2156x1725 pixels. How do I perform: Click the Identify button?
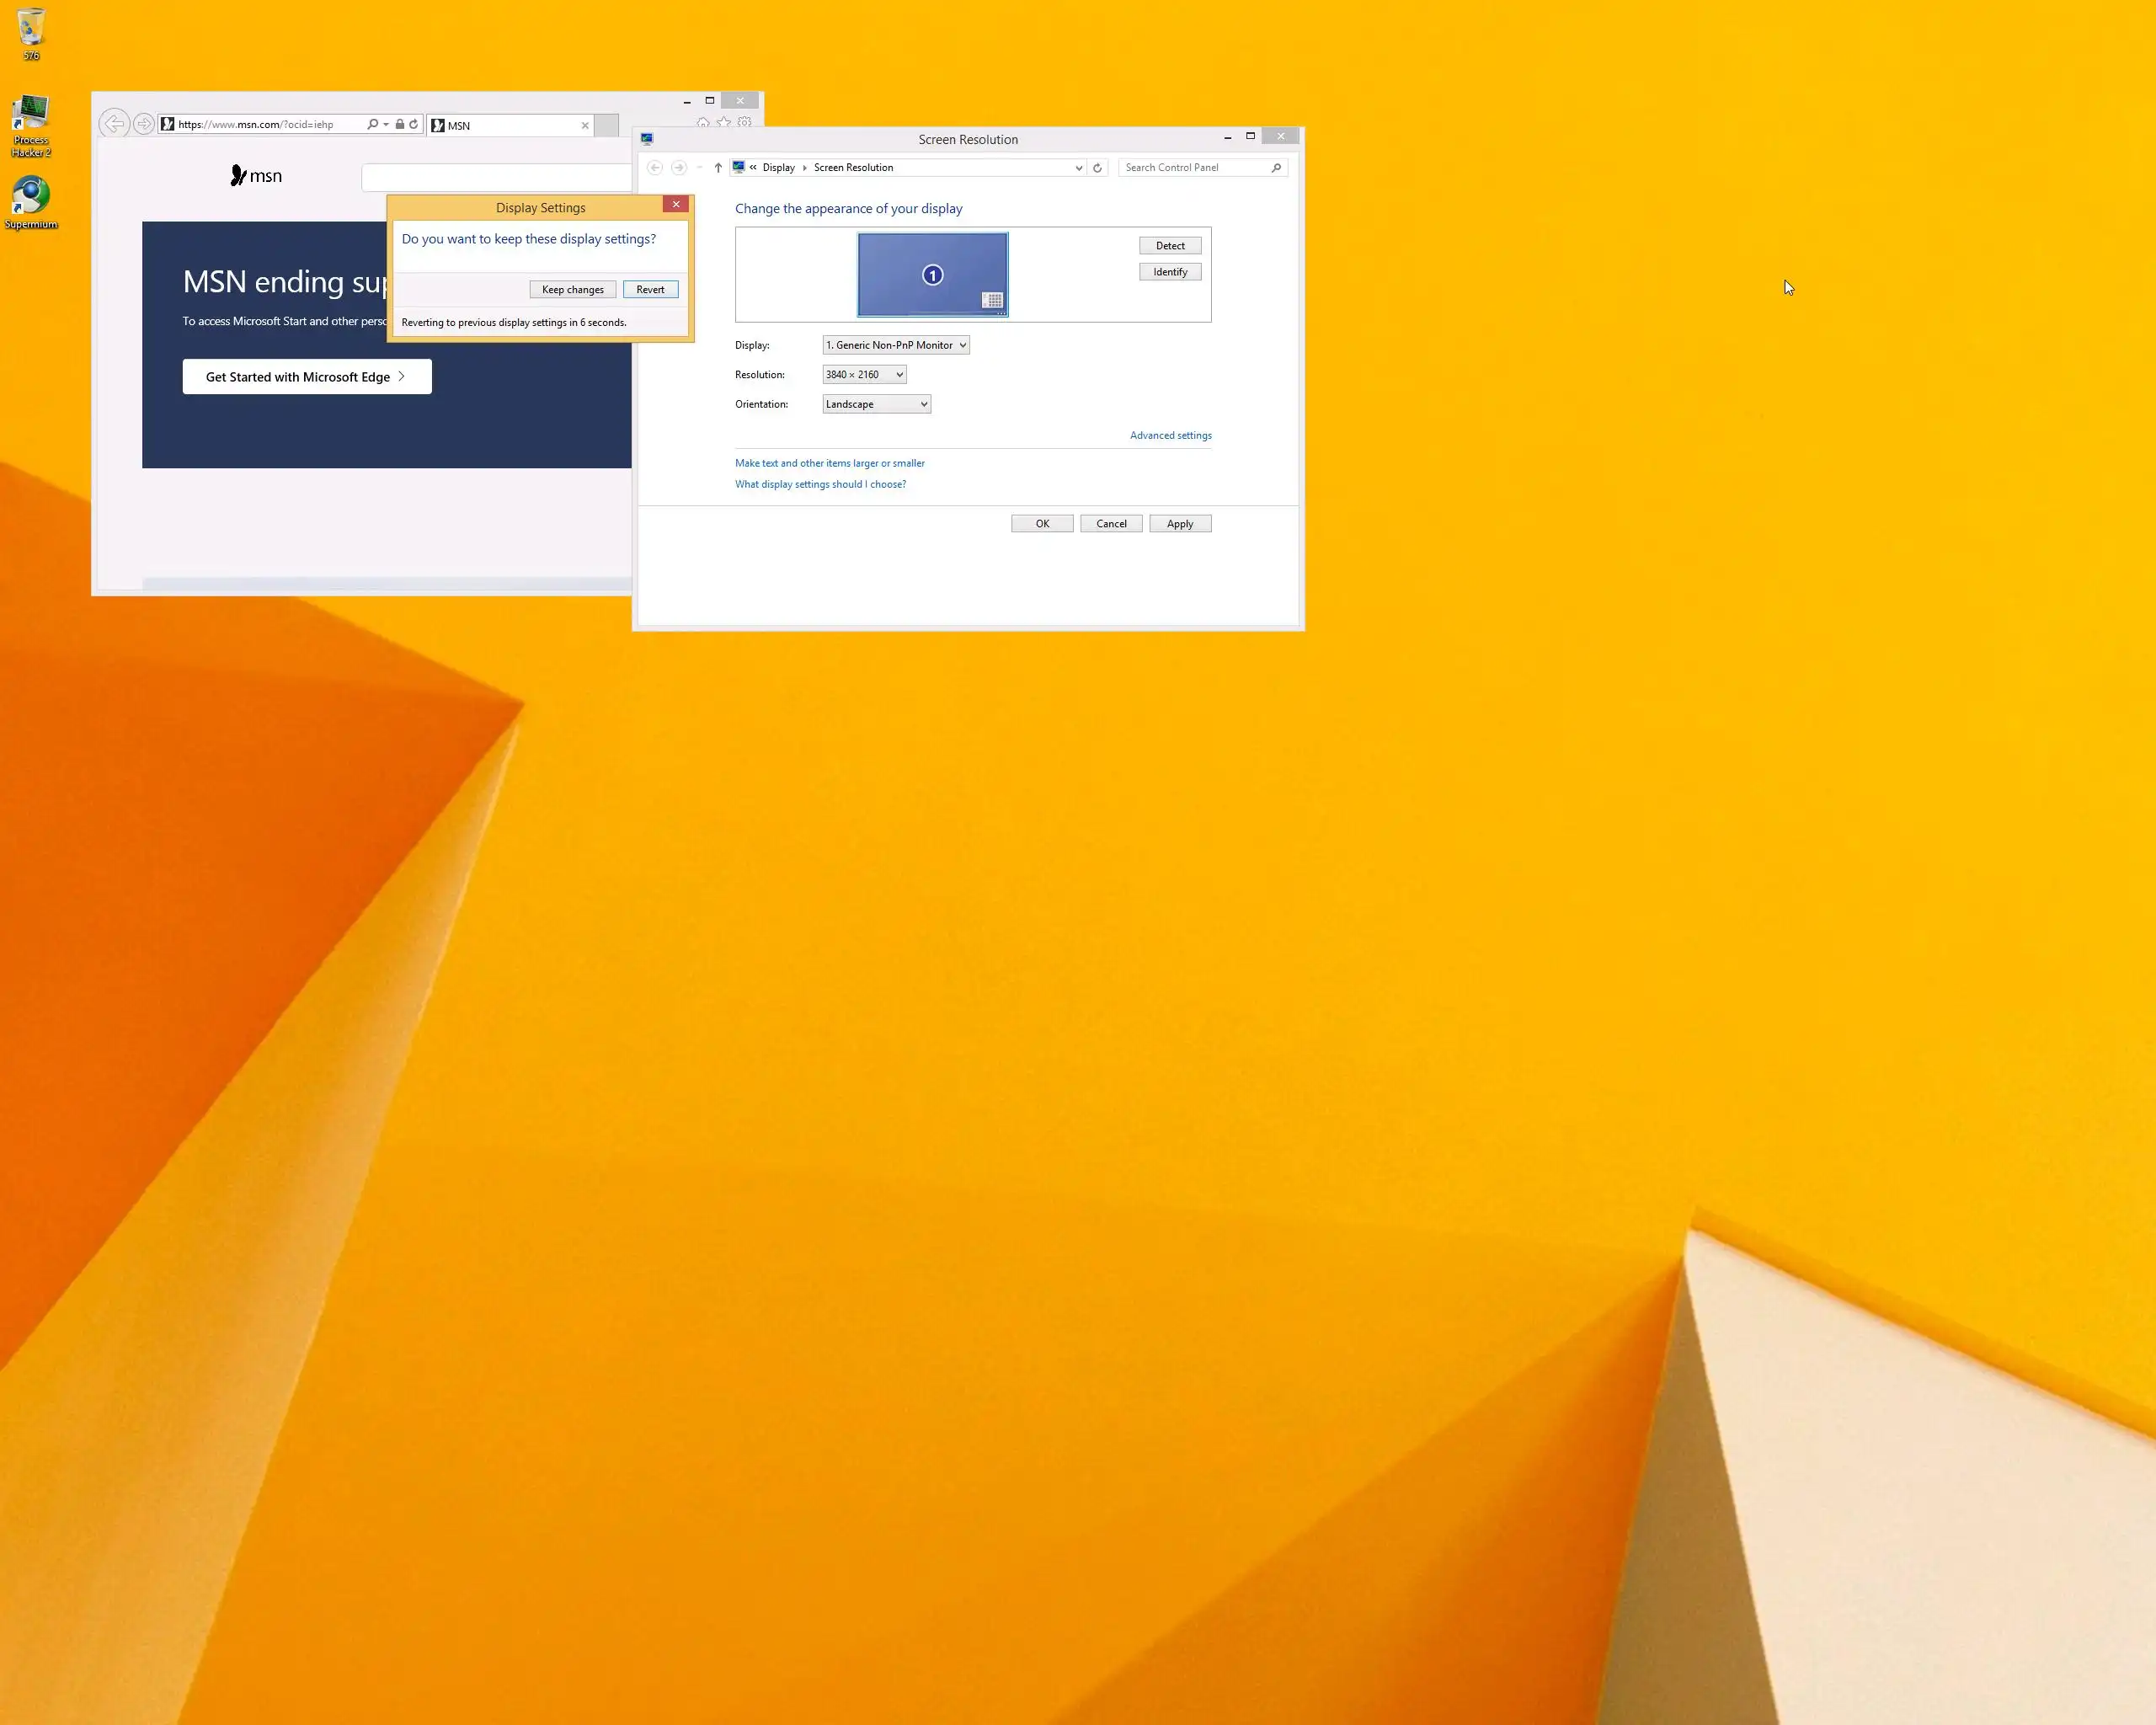click(1169, 272)
